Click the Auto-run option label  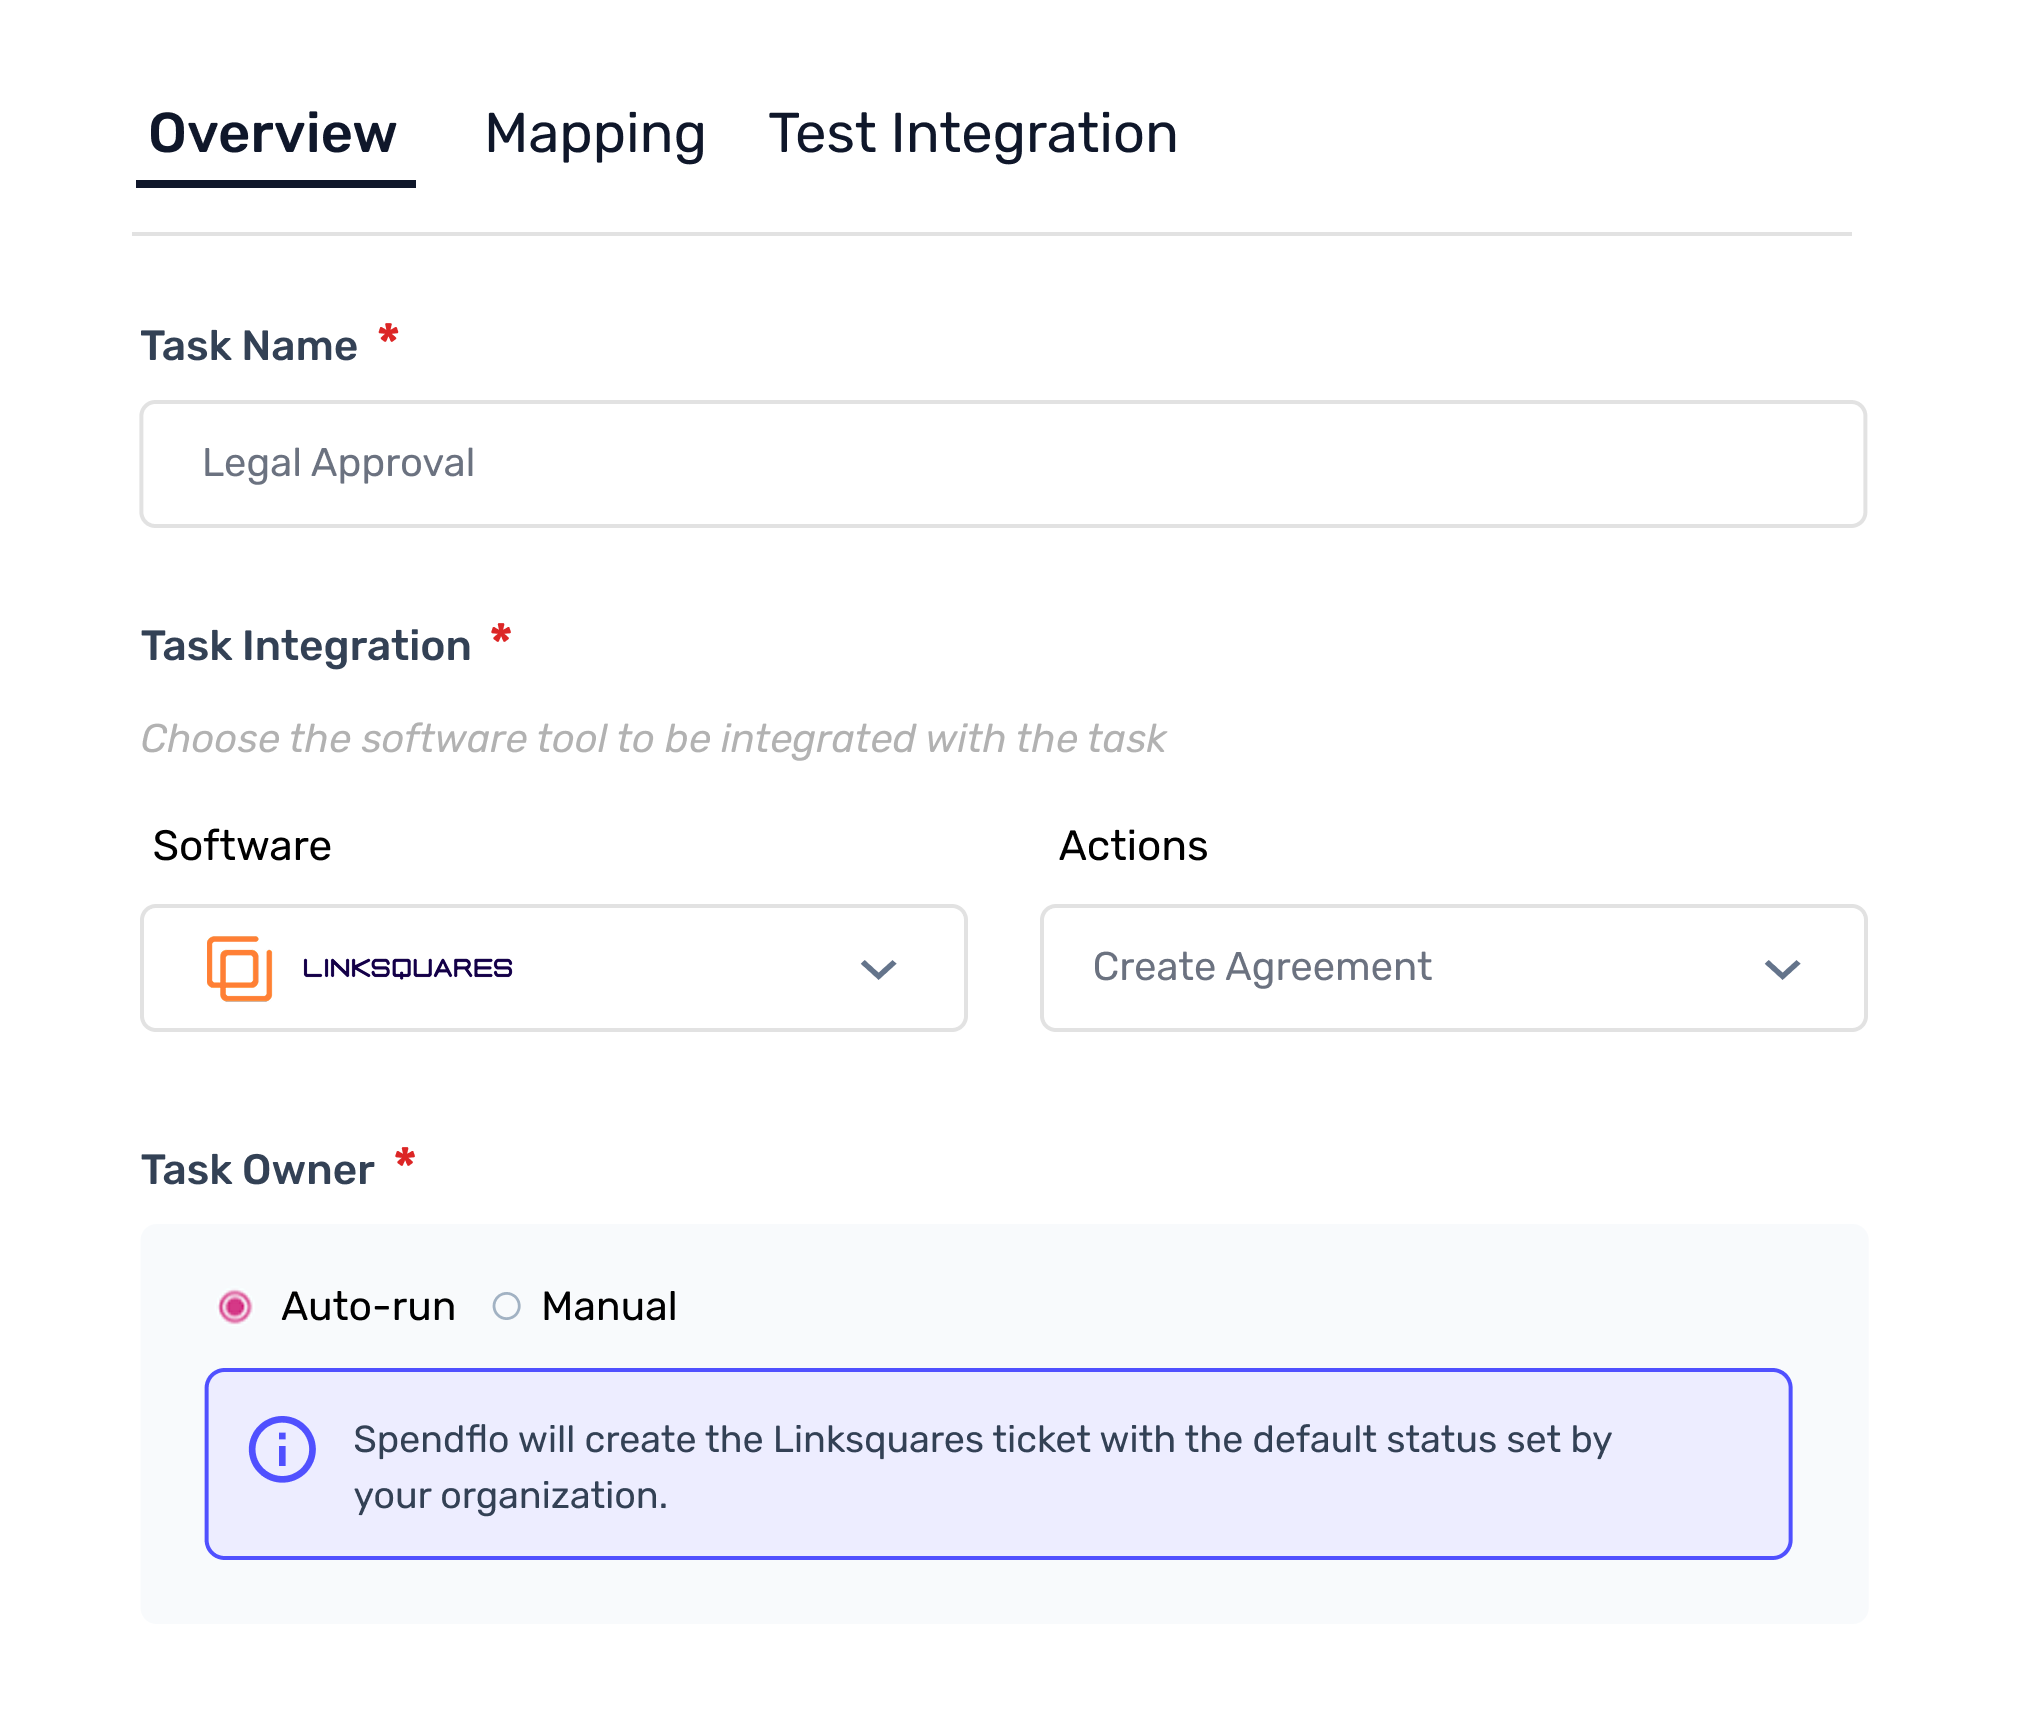coord(368,1306)
